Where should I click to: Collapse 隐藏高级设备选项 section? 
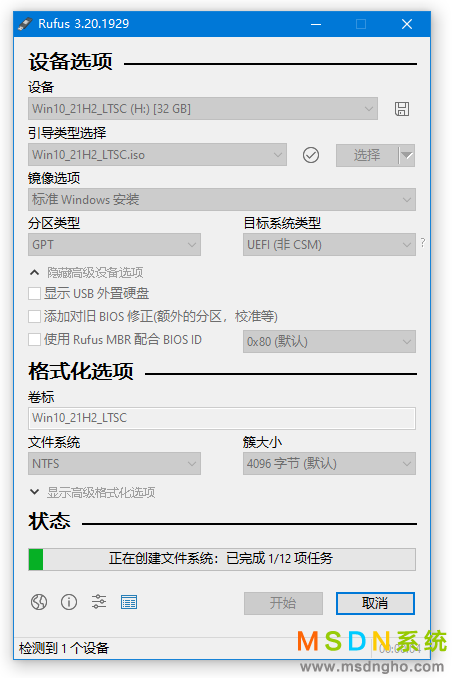tap(86, 272)
